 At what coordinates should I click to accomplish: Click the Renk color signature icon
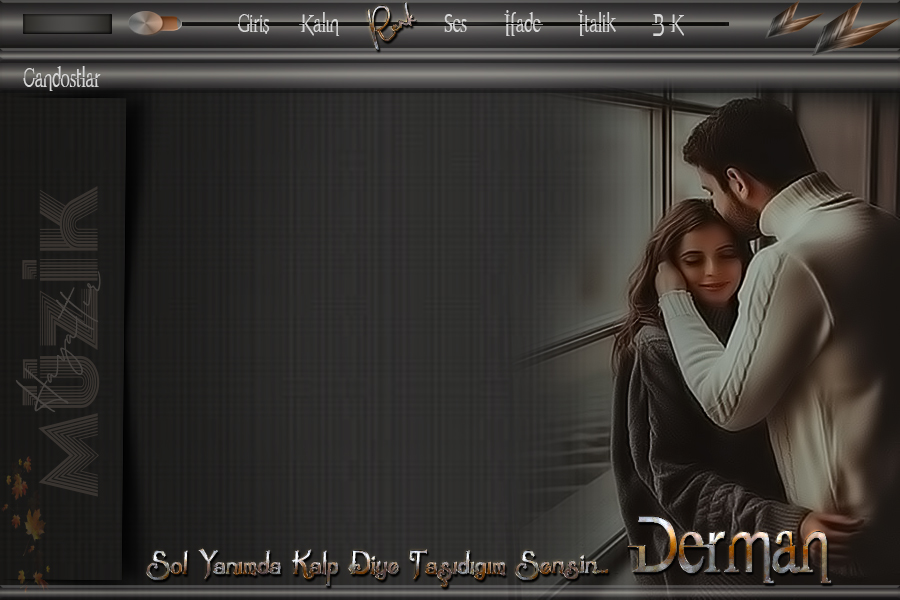pyautogui.click(x=391, y=26)
